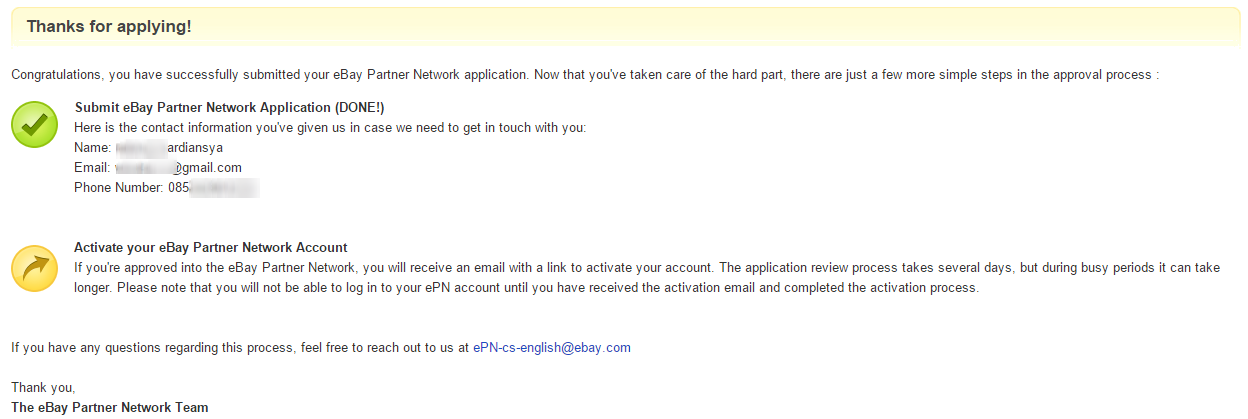Image resolution: width=1248 pixels, height=419 pixels.
Task: Open the ePN-cs-english@ebay.com email link
Action: coord(552,348)
